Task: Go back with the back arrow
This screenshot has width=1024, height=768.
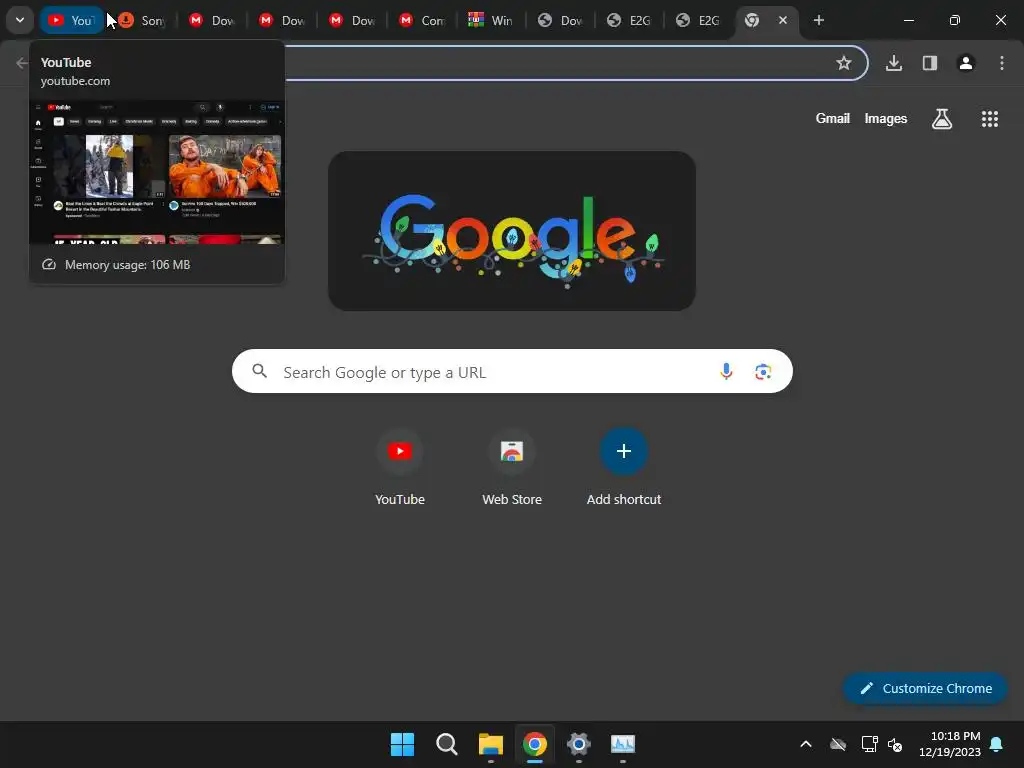Action: coord(22,63)
